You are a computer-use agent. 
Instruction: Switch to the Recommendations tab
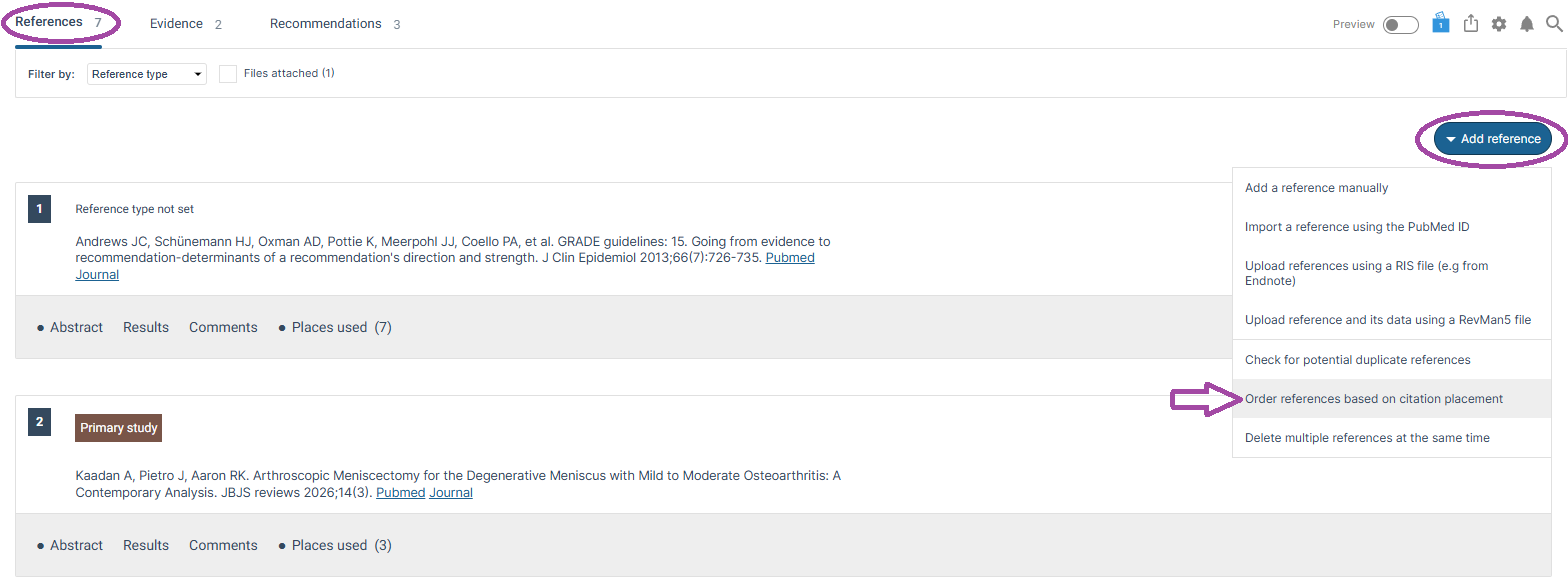click(326, 24)
